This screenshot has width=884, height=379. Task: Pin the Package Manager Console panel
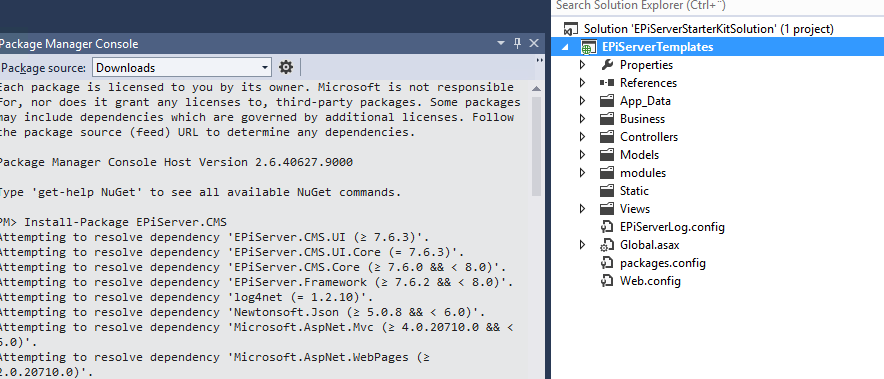click(517, 43)
